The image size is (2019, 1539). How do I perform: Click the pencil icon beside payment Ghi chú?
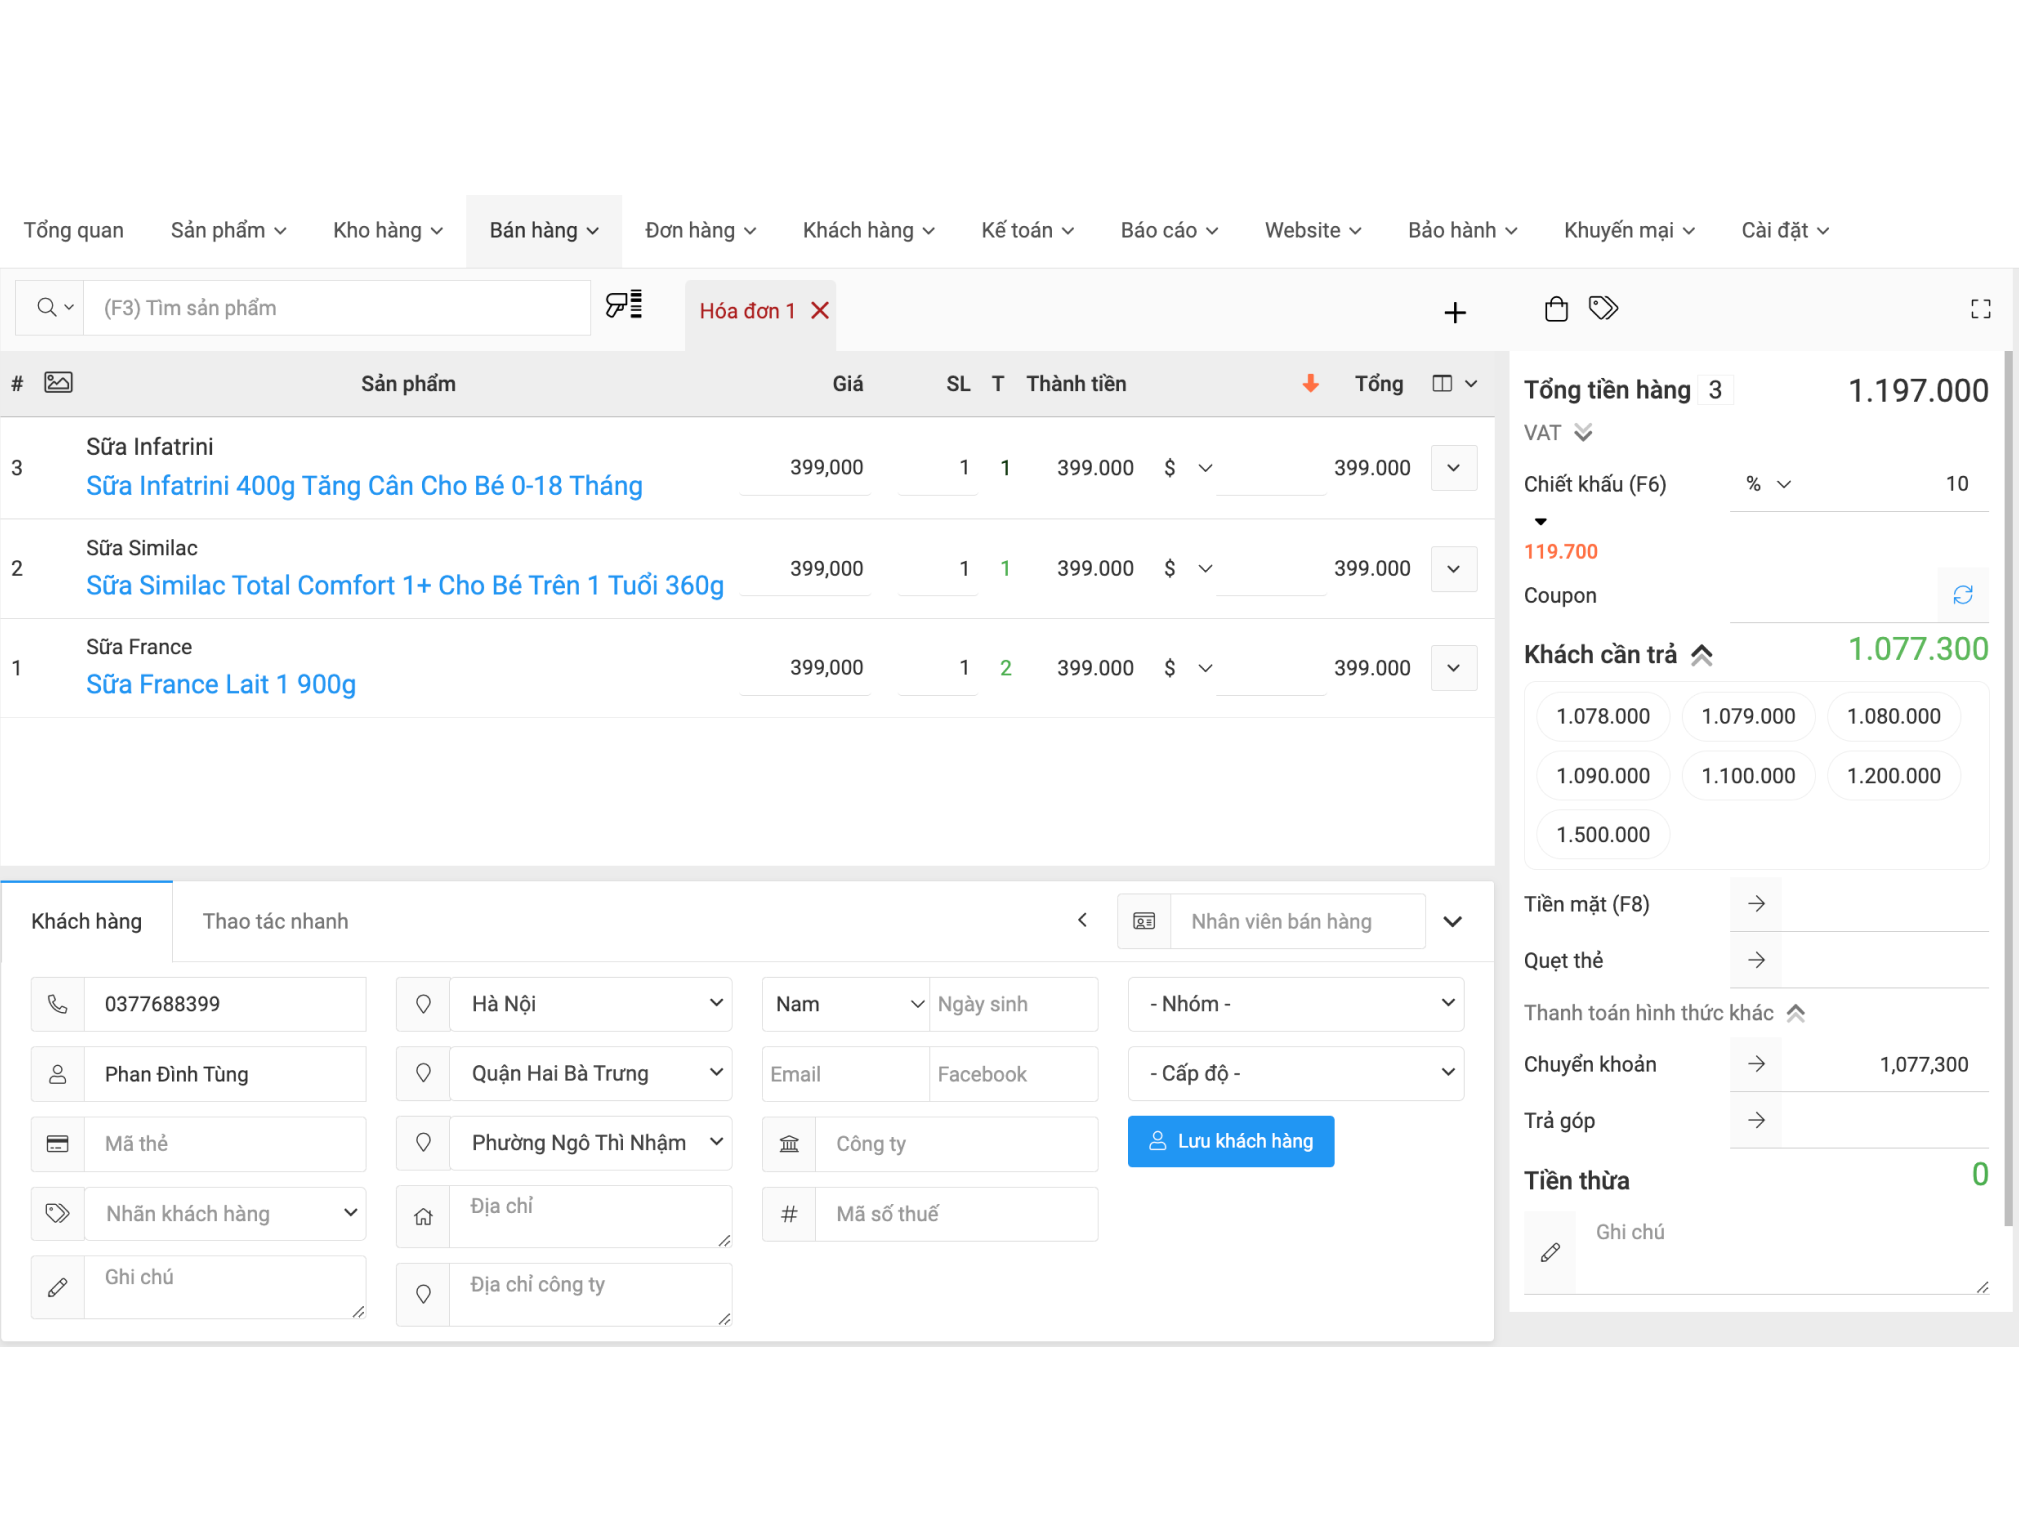tap(1550, 1252)
